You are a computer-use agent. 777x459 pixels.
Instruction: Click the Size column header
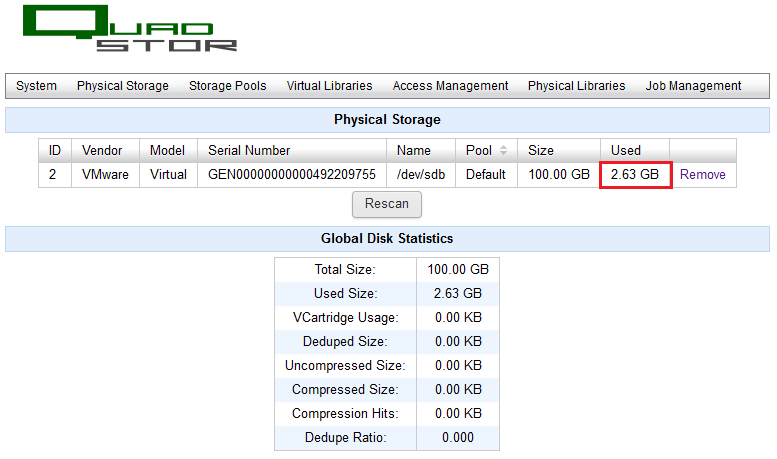559,150
